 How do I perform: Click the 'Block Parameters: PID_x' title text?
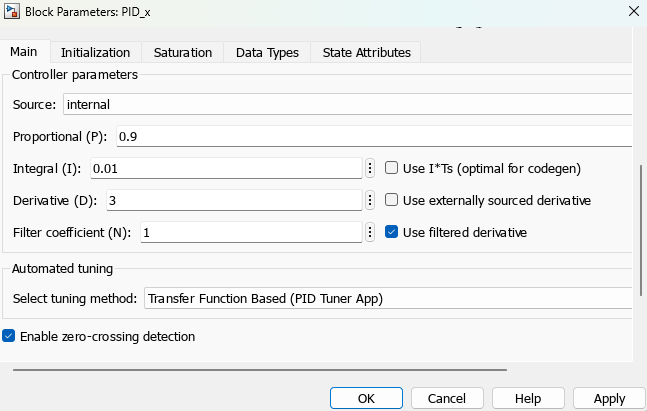[x=87, y=12]
